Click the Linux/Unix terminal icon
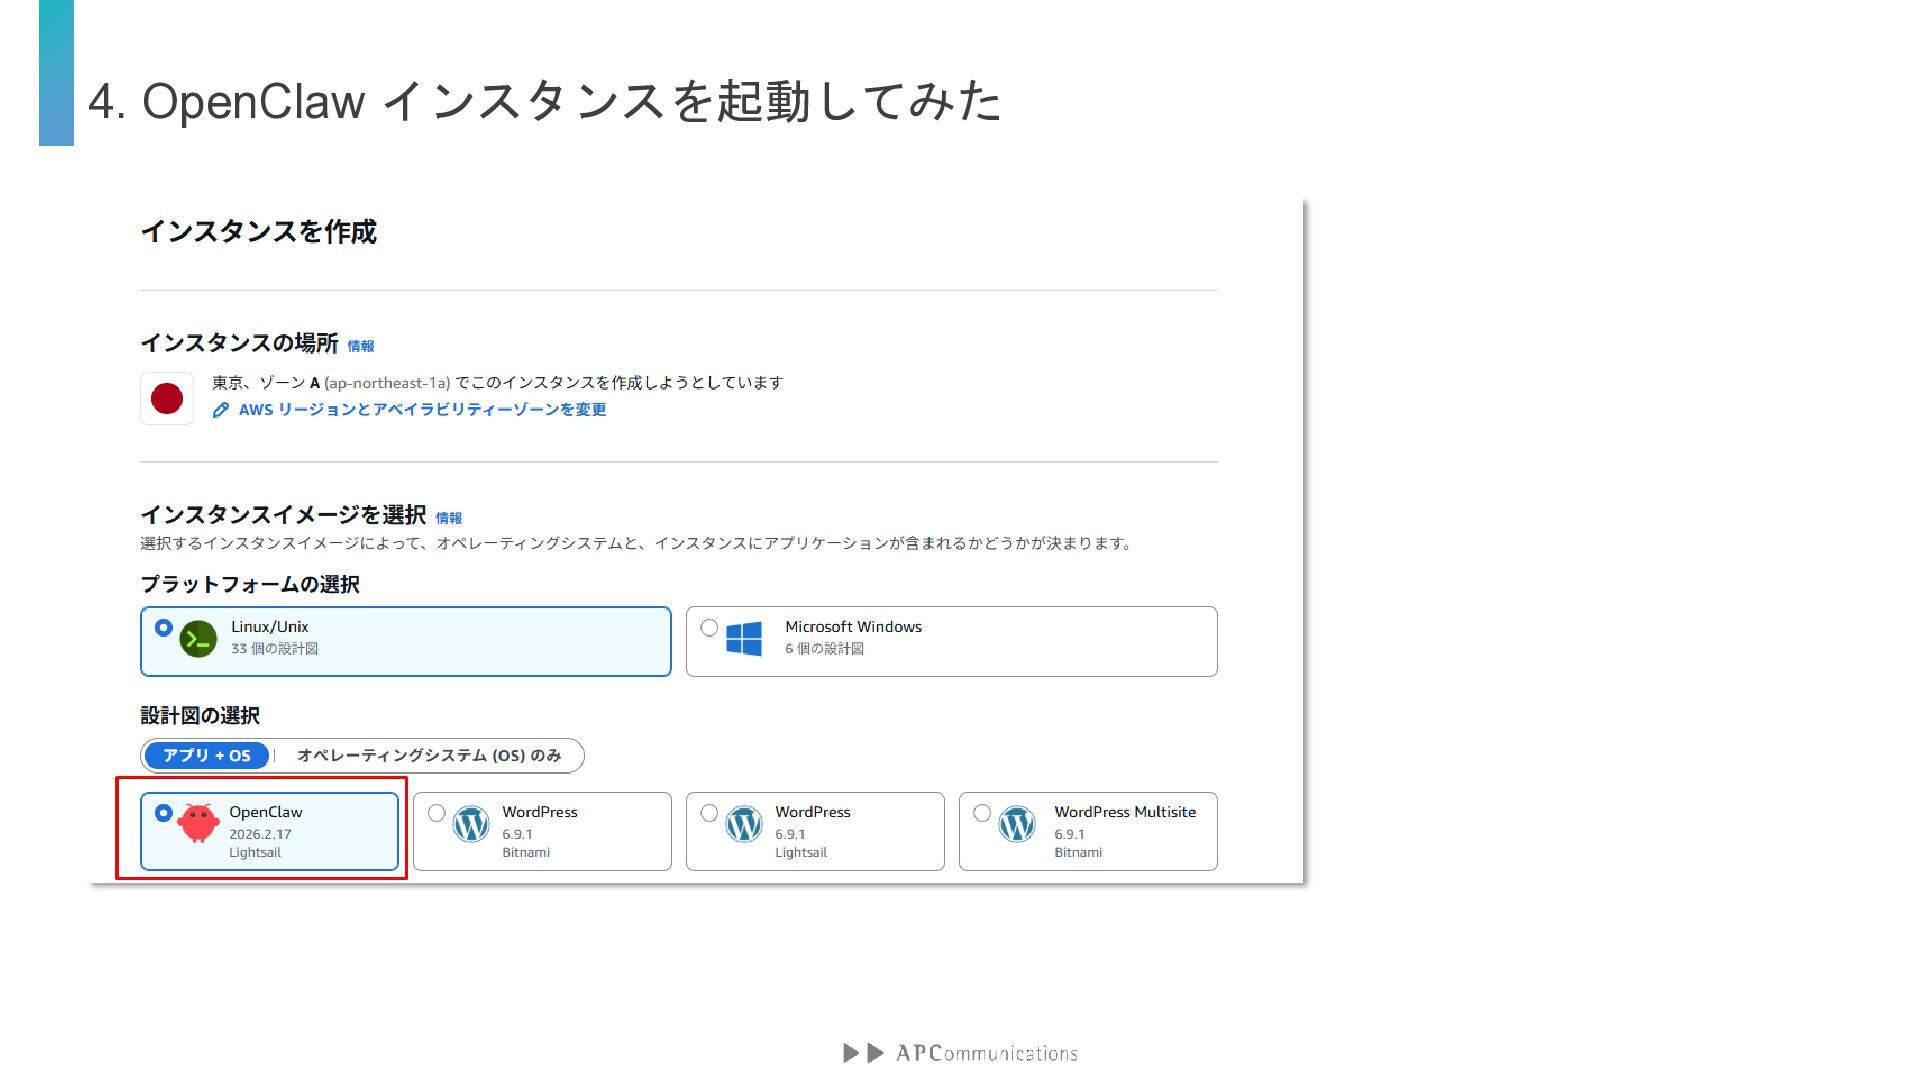Screen dimensions: 1920x1080 click(x=198, y=639)
